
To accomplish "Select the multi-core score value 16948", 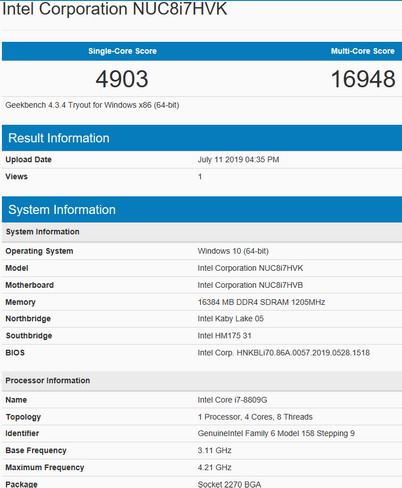I will click(x=363, y=79).
